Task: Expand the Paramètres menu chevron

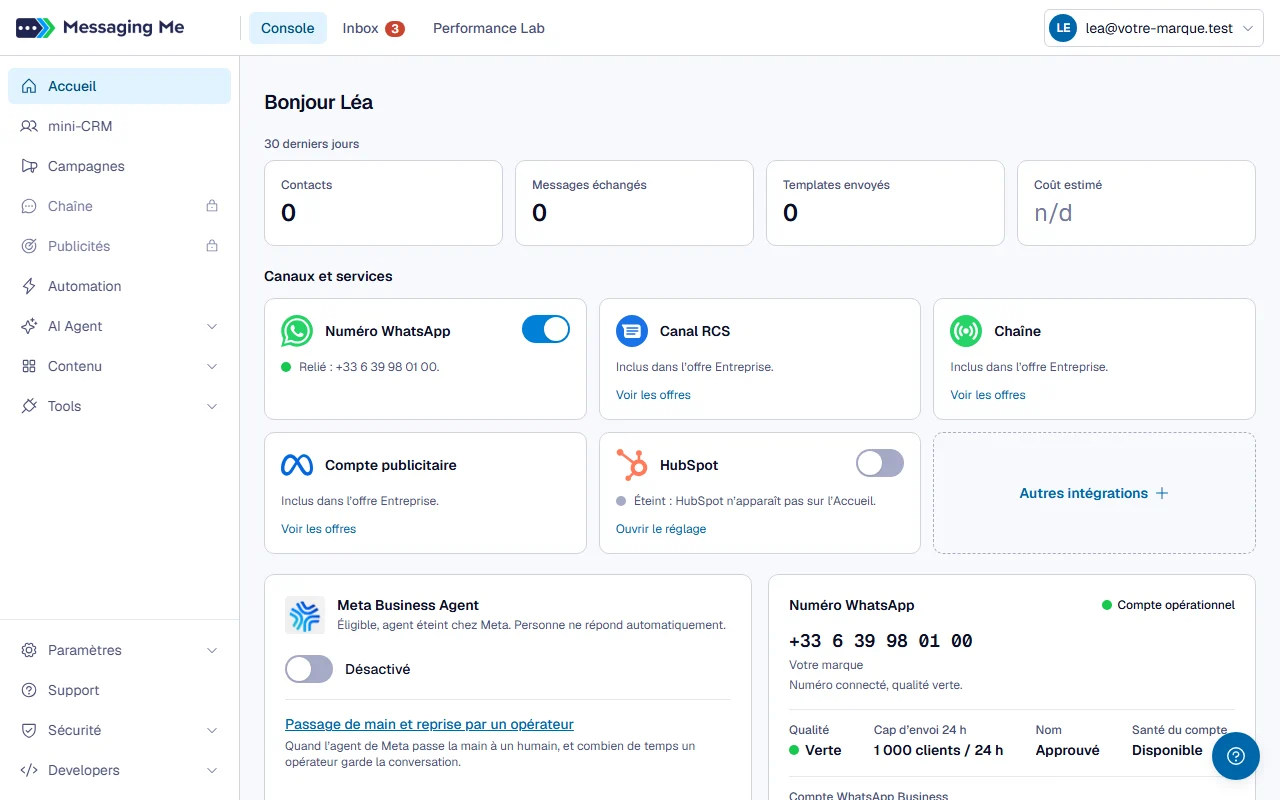Action: pos(212,650)
